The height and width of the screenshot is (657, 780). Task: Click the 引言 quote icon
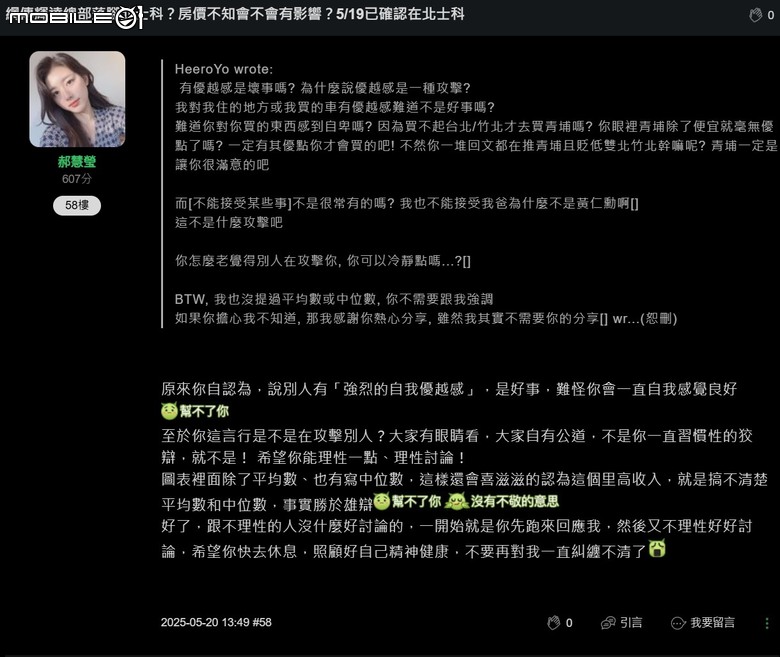[608, 623]
